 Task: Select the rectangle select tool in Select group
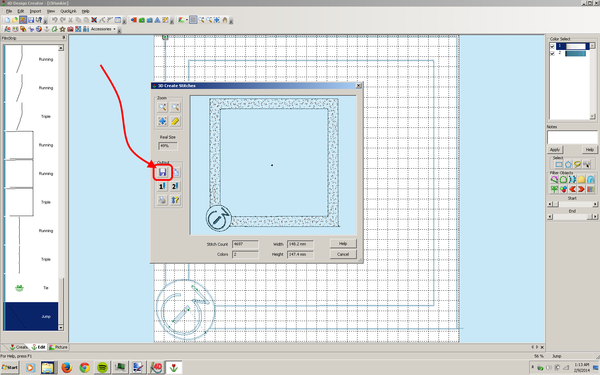coord(559,165)
